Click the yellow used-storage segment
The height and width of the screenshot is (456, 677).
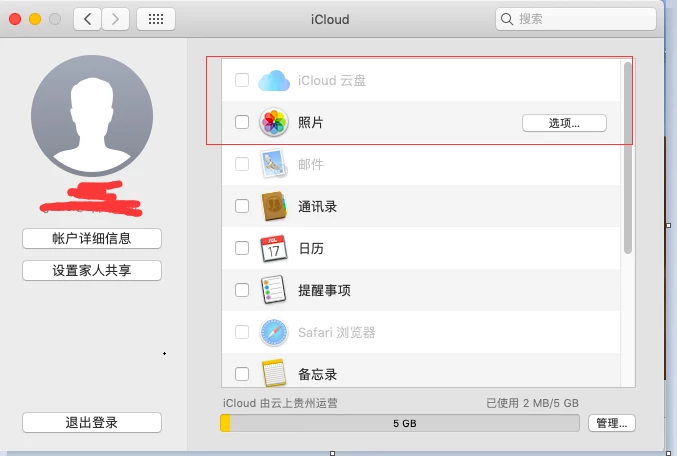point(225,423)
